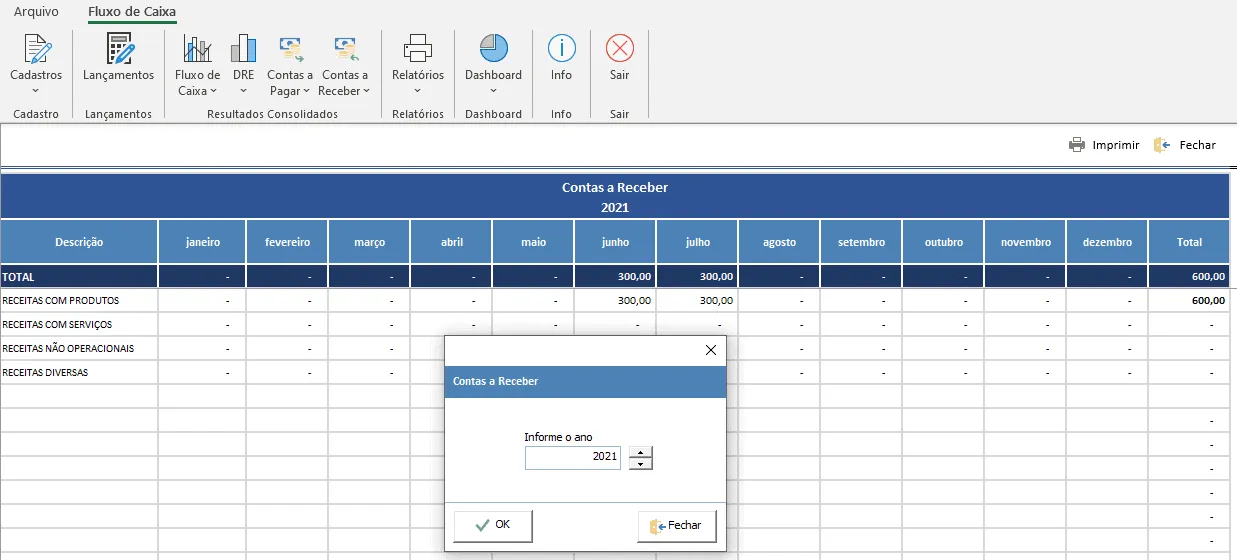This screenshot has height=560, width=1237.
Task: Select the TOTAL row label
Action: (19, 277)
